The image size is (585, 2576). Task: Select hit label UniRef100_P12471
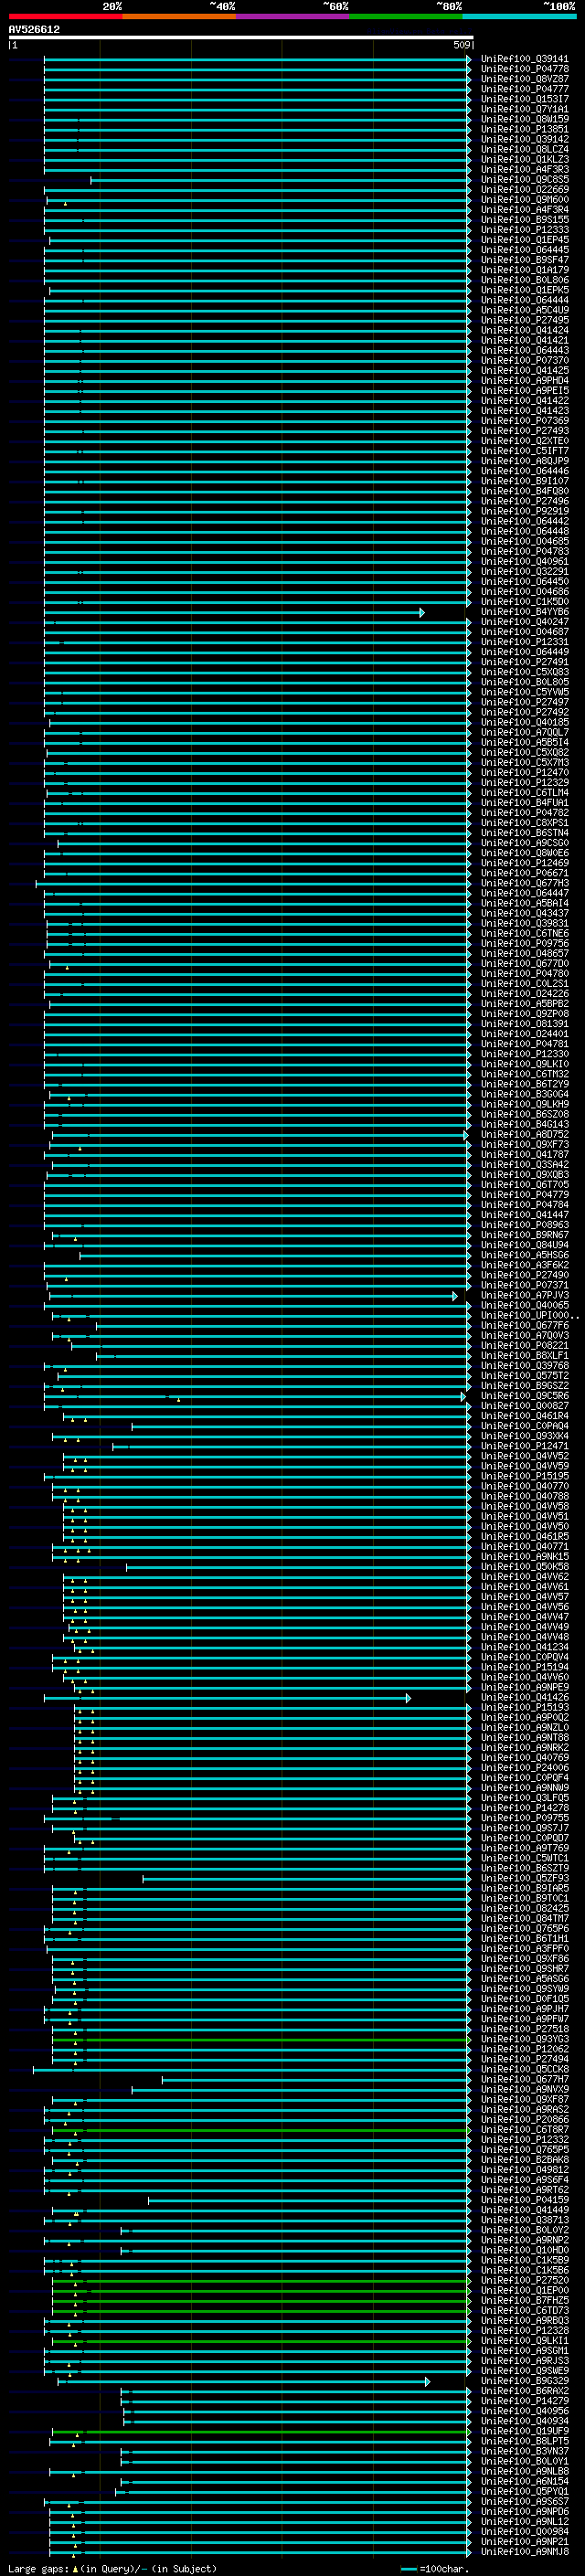[524, 1446]
